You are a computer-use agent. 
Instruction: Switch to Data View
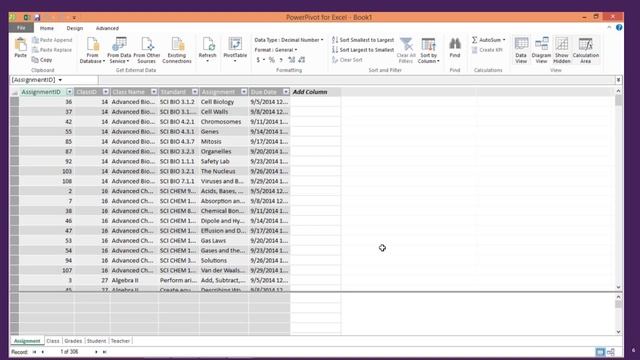[x=521, y=50]
